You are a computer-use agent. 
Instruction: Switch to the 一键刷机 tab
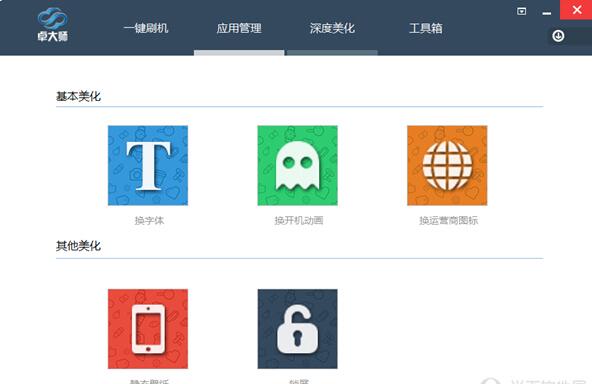click(146, 28)
